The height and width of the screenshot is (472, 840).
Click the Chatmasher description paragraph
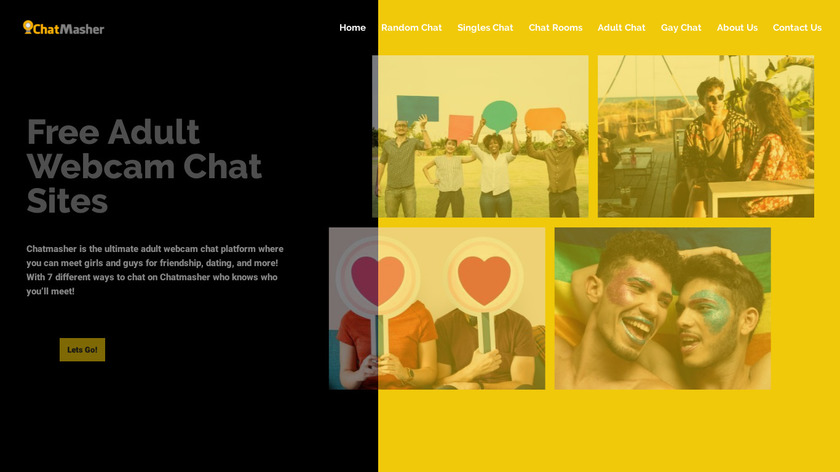[155, 270]
